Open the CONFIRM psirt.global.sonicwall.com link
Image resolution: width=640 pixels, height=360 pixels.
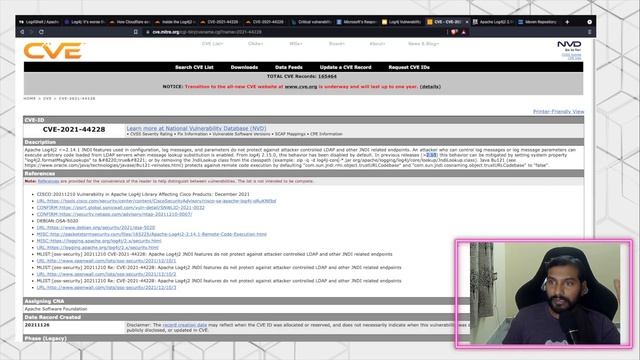point(121,207)
